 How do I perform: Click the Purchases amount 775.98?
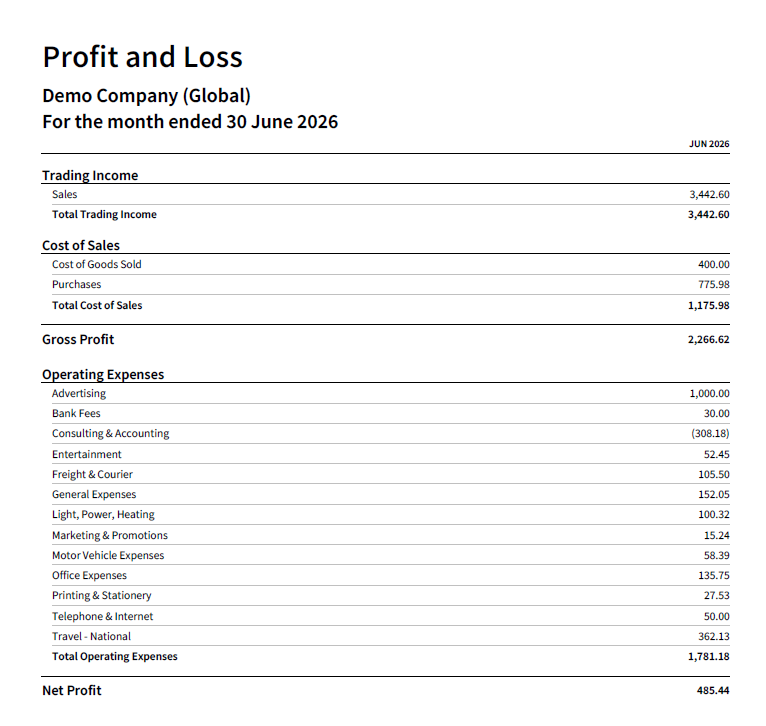[x=714, y=284]
